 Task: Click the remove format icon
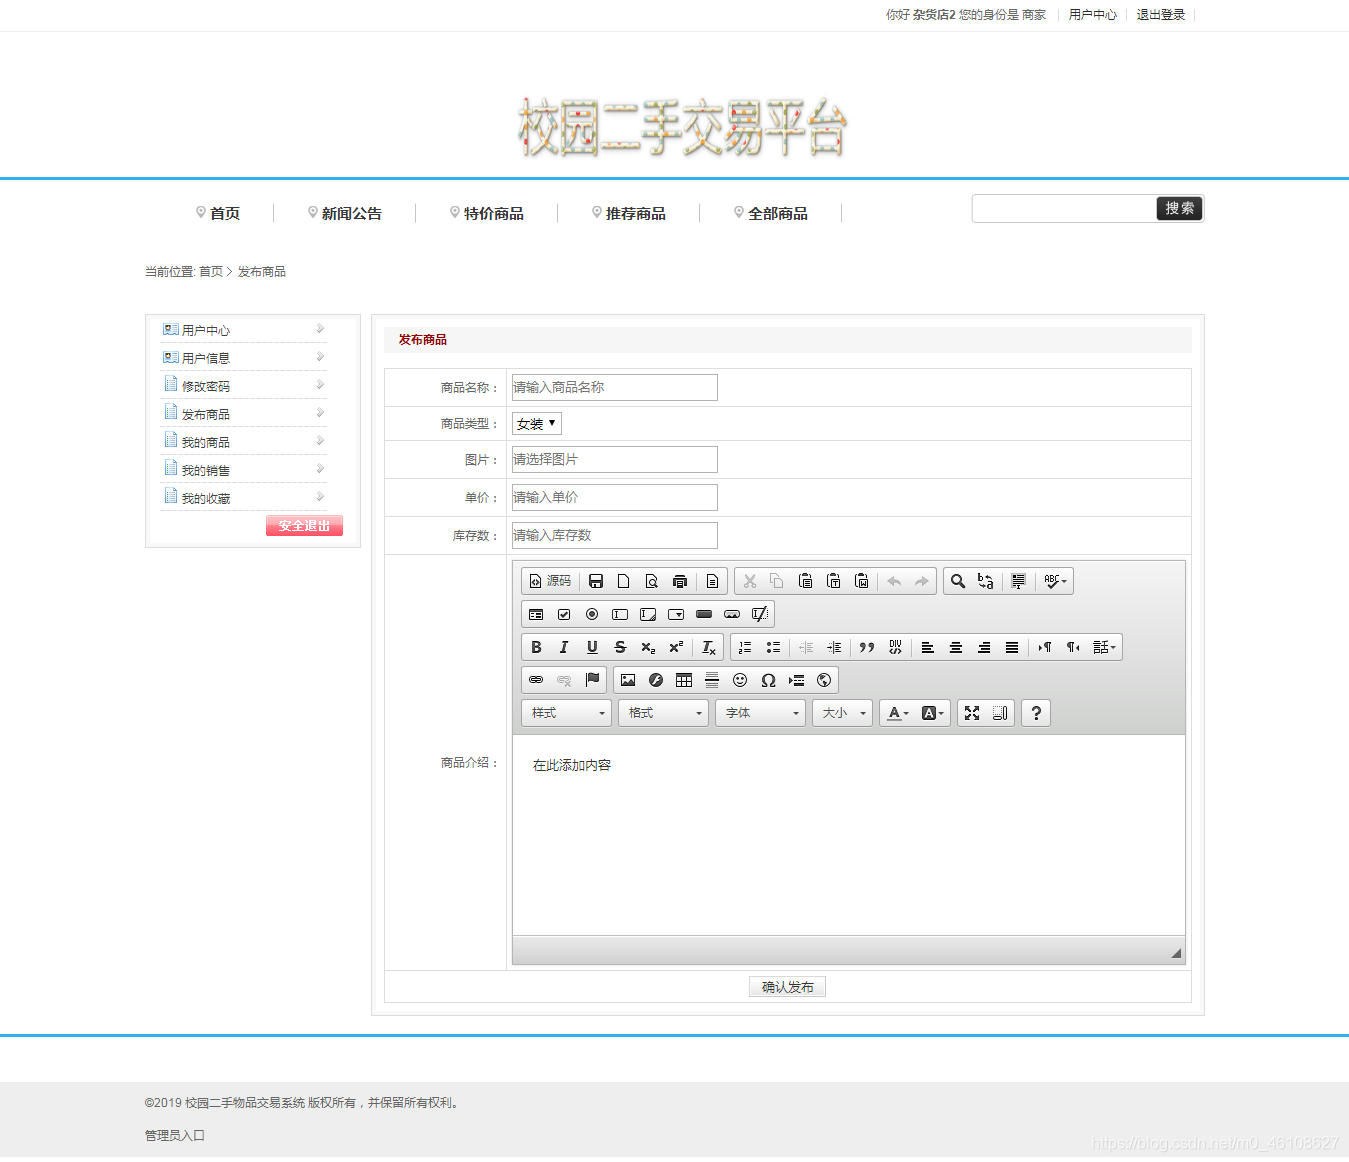coord(708,647)
